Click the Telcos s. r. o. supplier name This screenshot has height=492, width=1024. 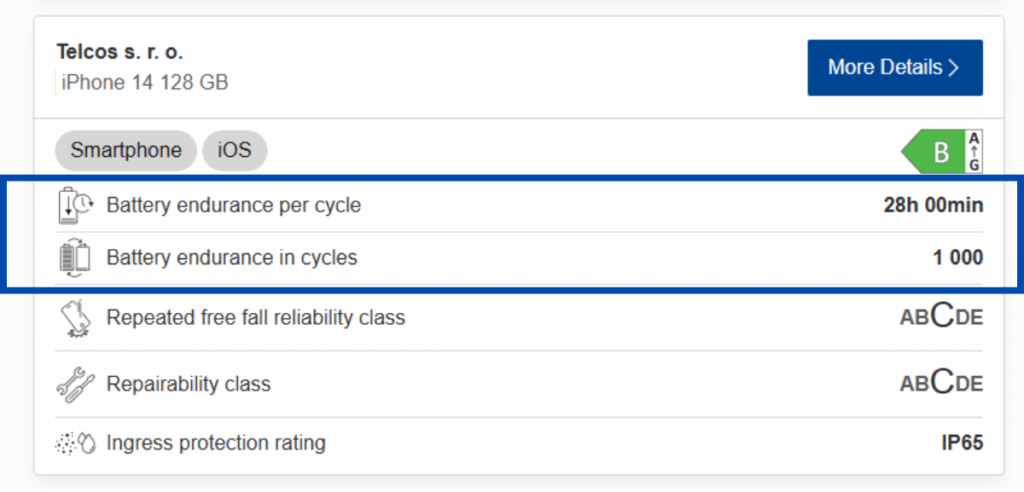(x=120, y=52)
